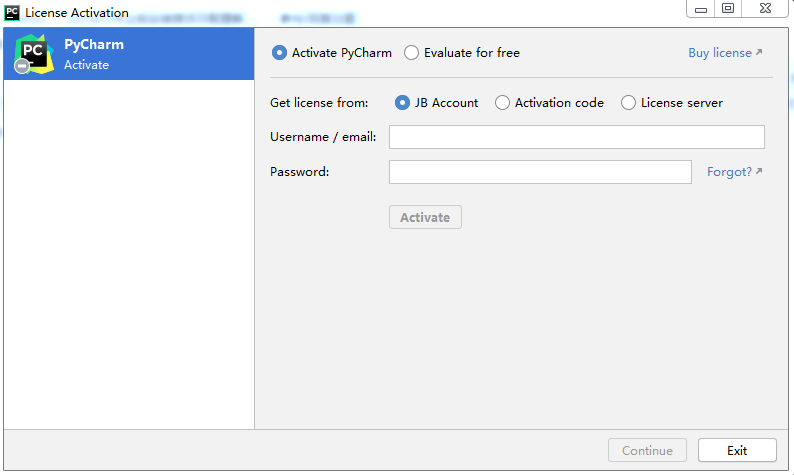Close the License Activation dialog
Viewport: 794px width, 475px height.
[x=764, y=9]
